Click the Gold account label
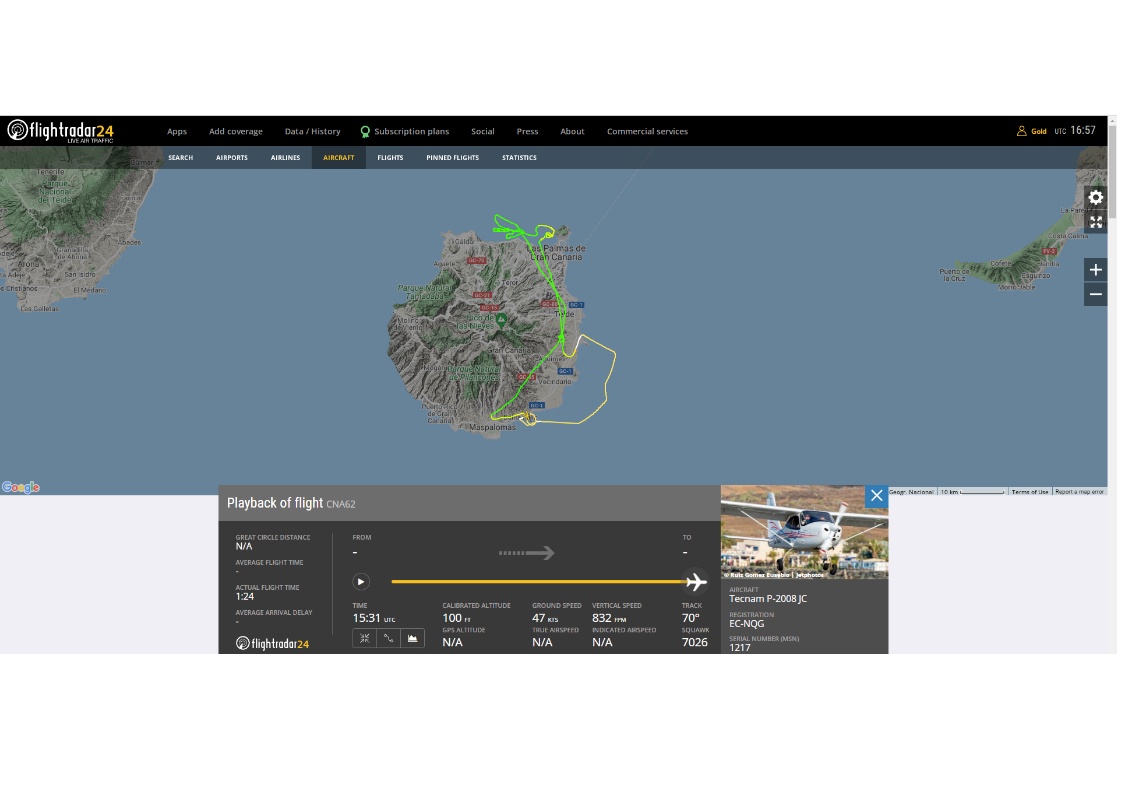The height and width of the screenshot is (794, 1123). pos(1038,132)
